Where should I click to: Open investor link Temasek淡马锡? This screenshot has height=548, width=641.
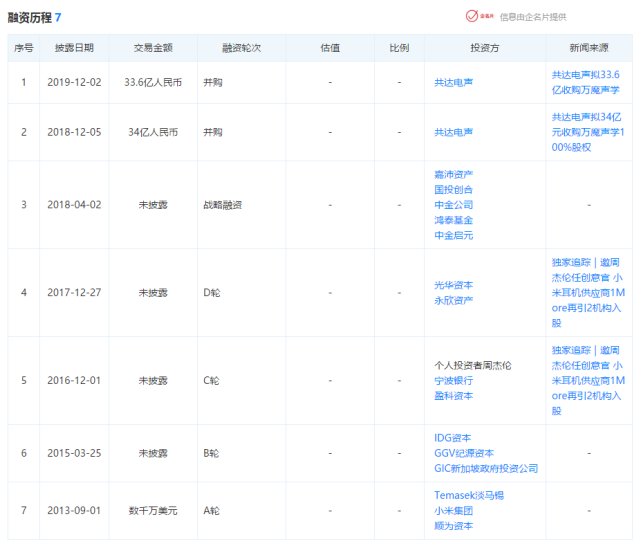469,495
